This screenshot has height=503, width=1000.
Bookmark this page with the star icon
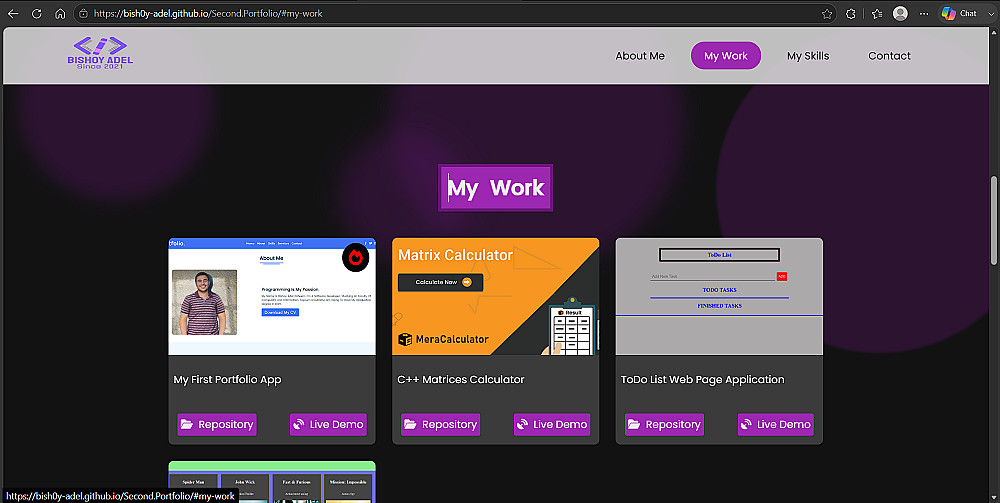pyautogui.click(x=827, y=13)
